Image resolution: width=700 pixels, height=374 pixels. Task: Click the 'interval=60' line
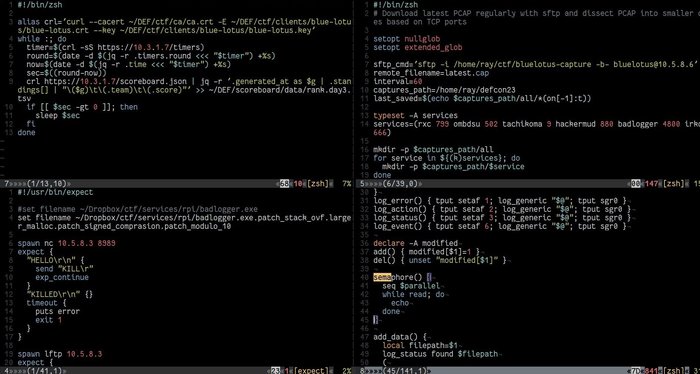pos(398,81)
